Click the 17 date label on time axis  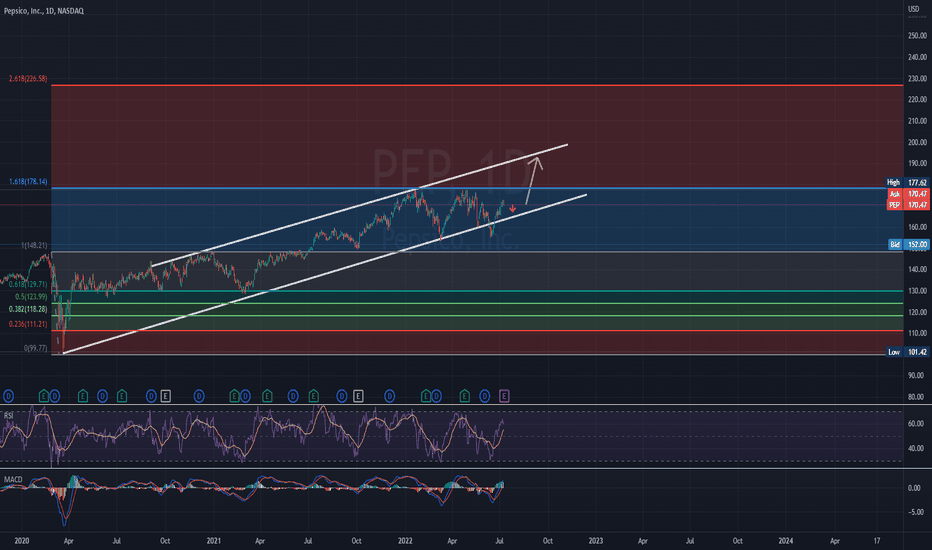point(877,540)
